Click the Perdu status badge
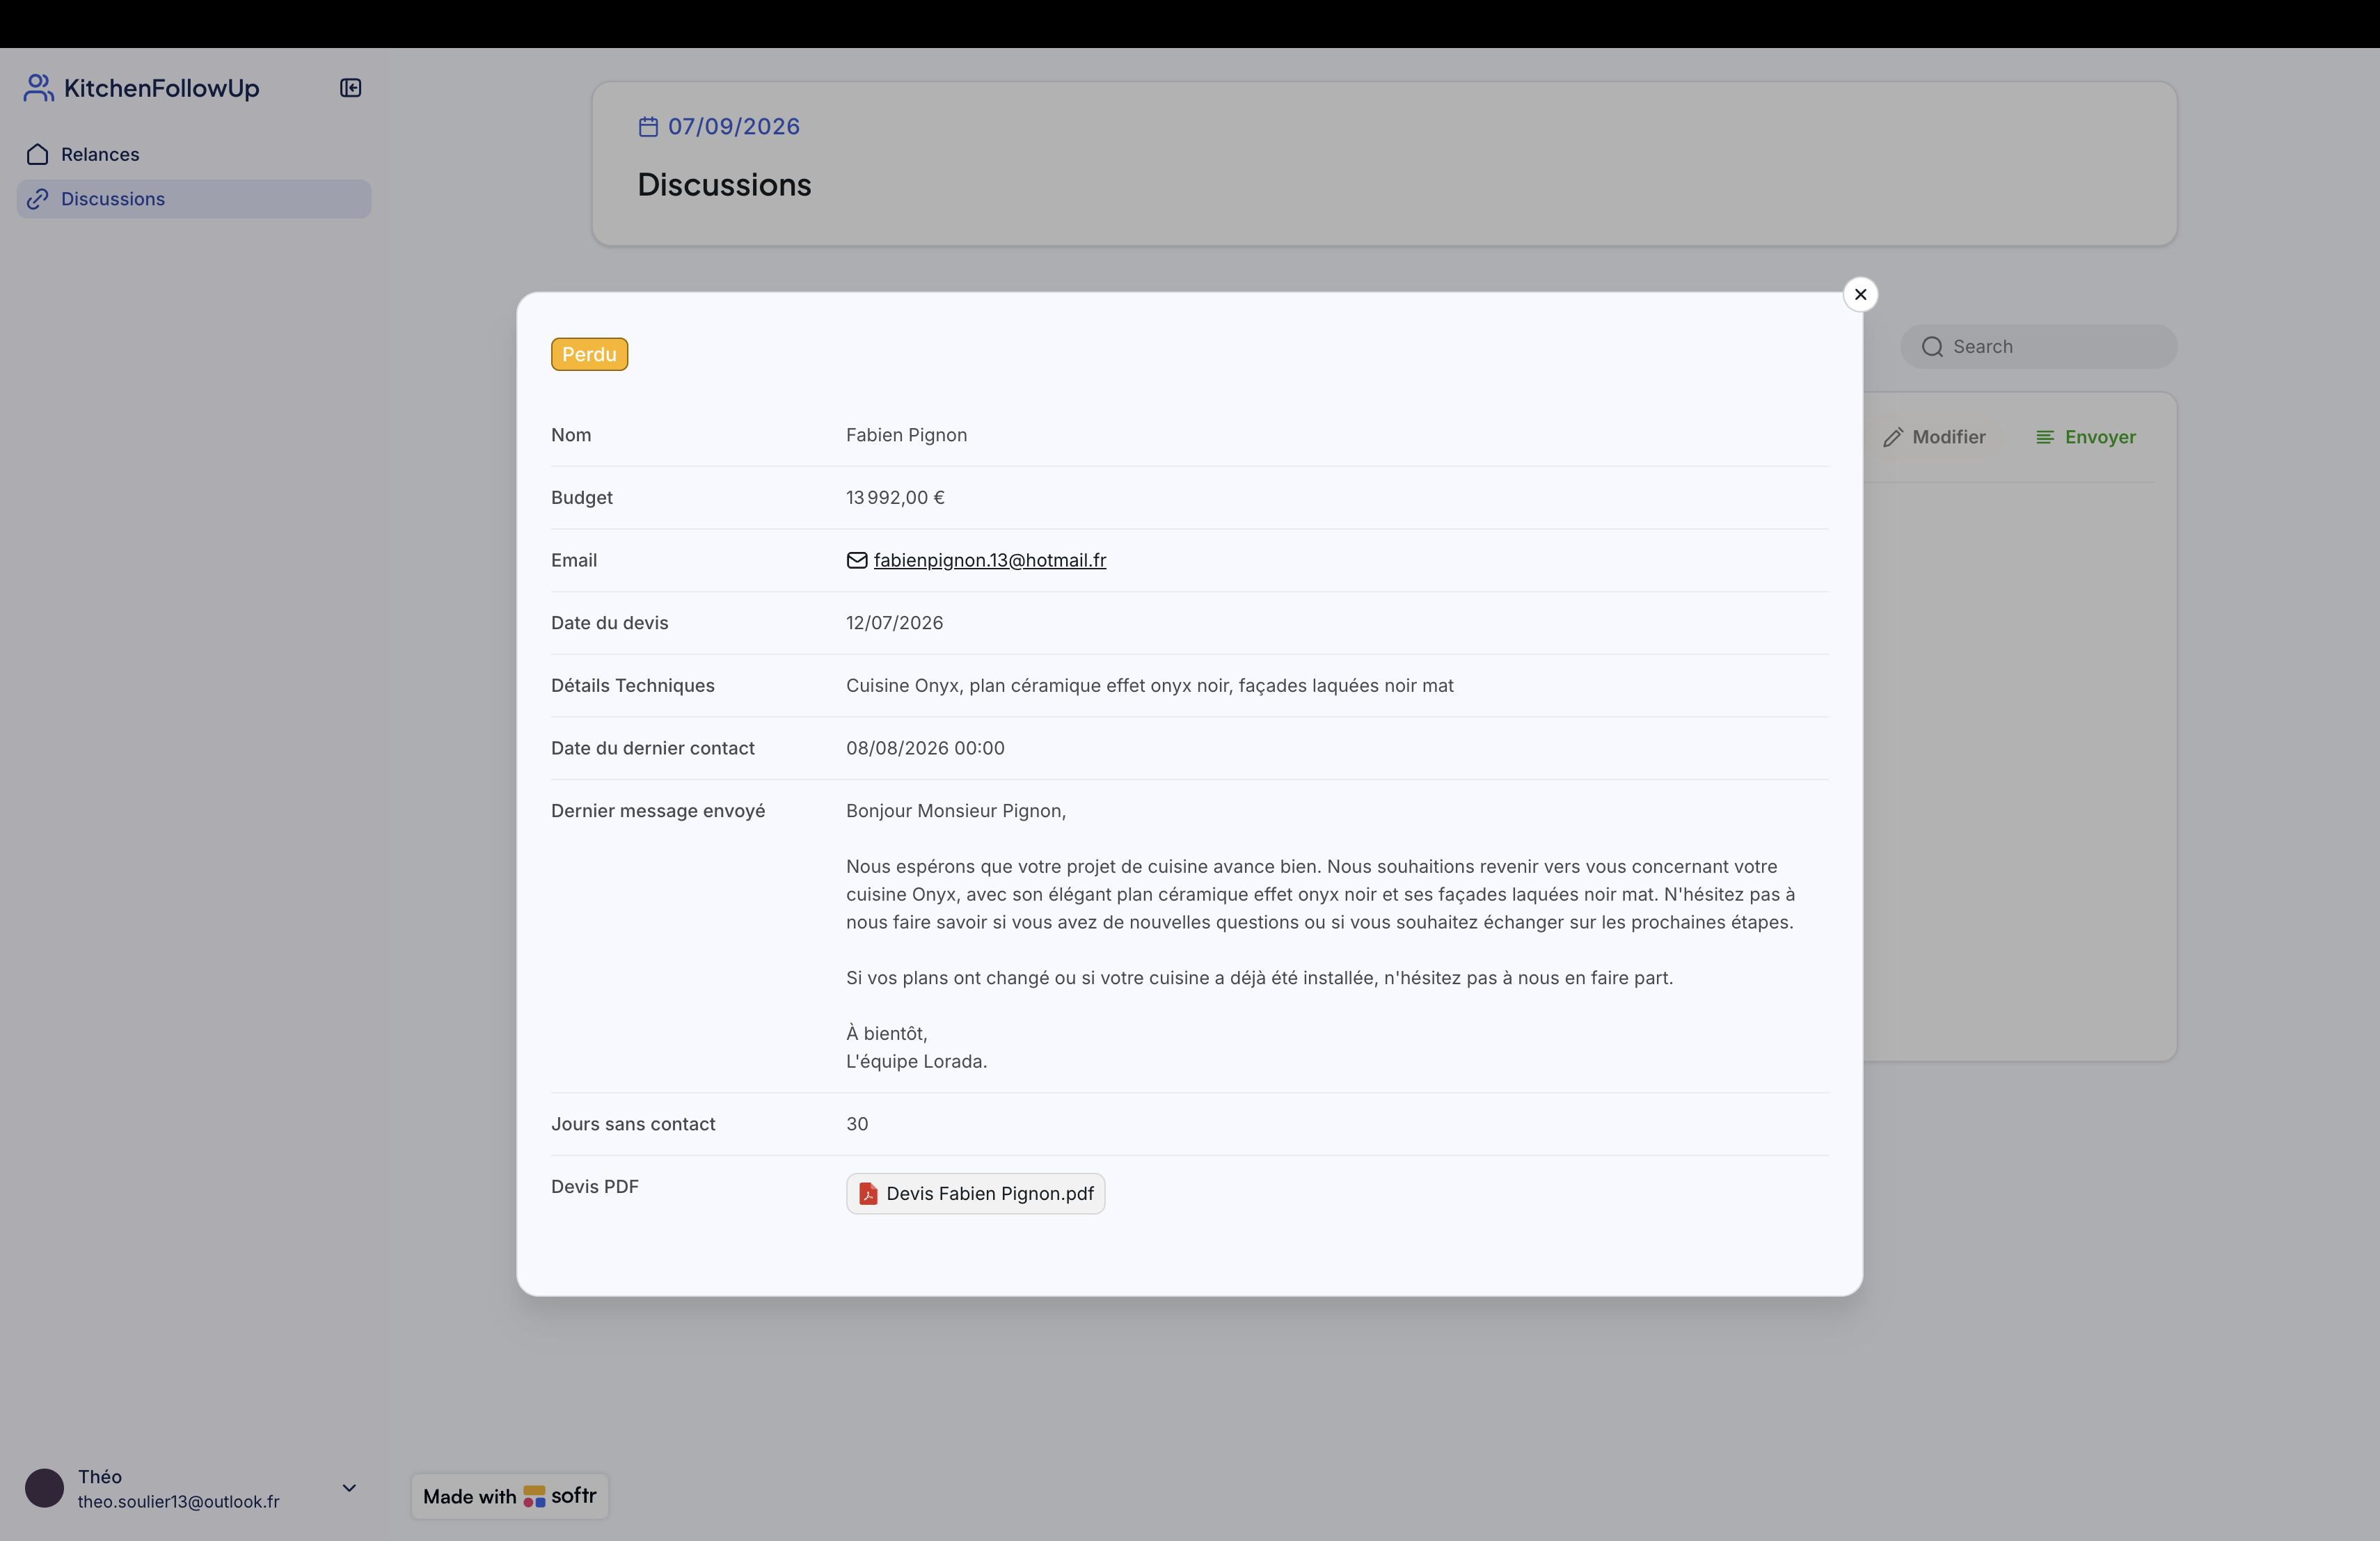2380x1541 pixels. [x=589, y=354]
